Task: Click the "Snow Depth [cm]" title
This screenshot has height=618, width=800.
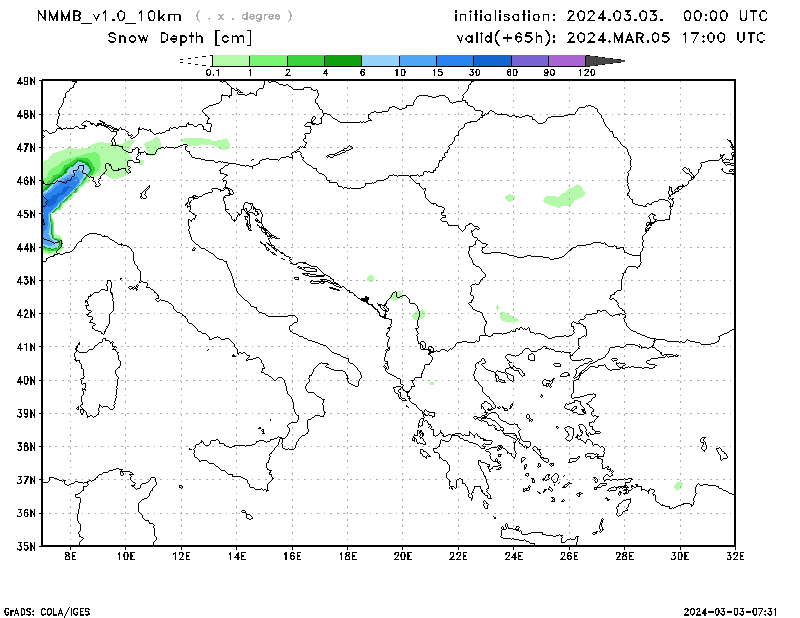Action: coord(179,38)
